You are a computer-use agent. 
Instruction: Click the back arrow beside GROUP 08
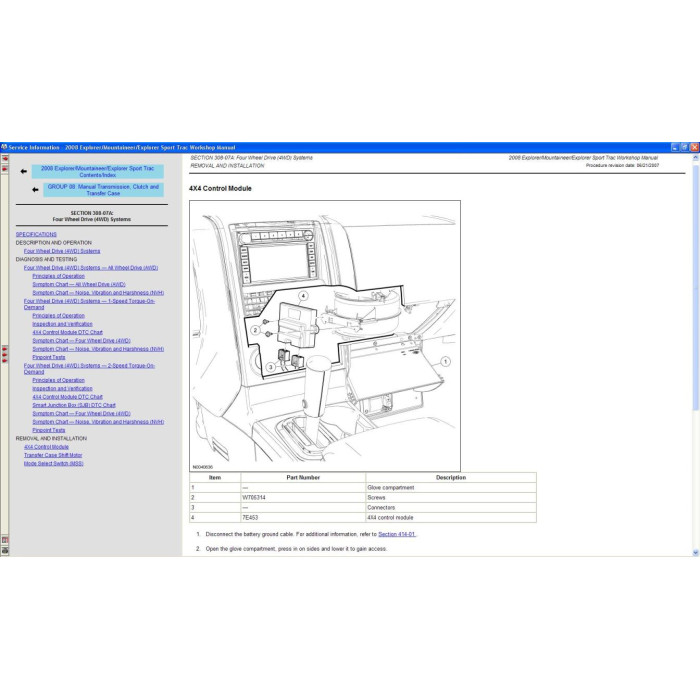(x=35, y=190)
